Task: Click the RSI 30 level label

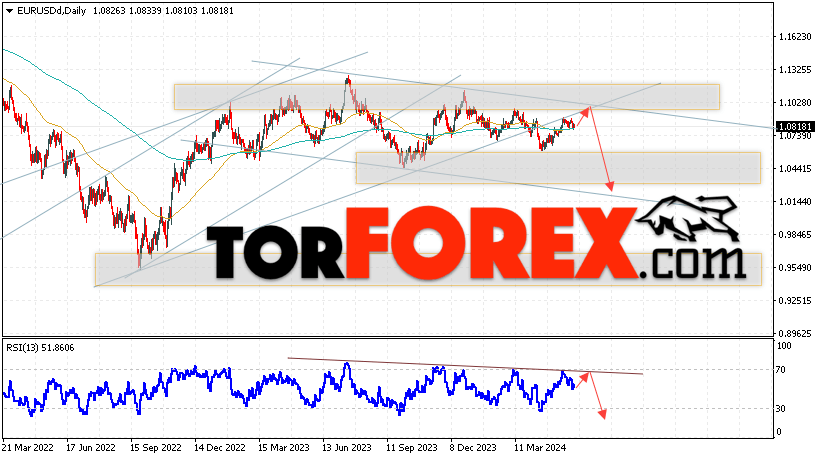Action: point(780,409)
